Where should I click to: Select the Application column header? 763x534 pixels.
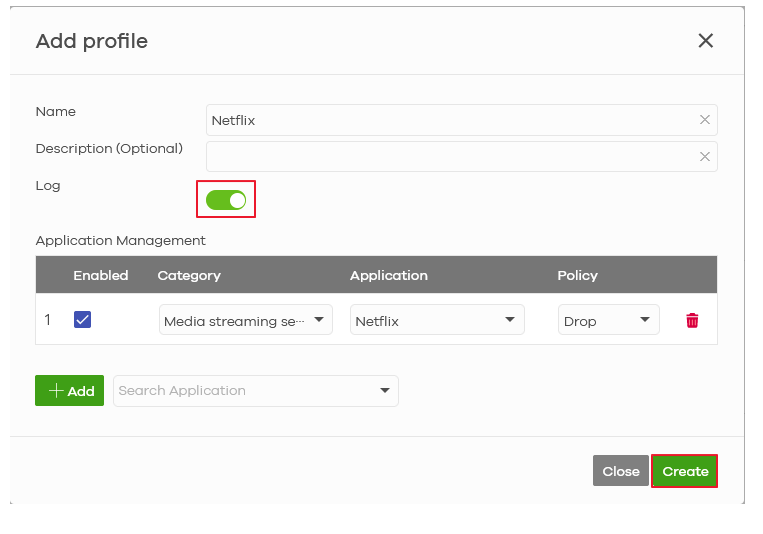(388, 275)
